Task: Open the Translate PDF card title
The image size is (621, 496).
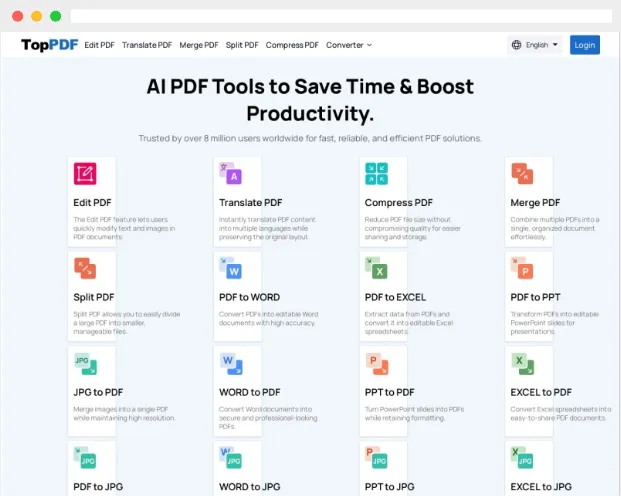Action: pyautogui.click(x=250, y=202)
